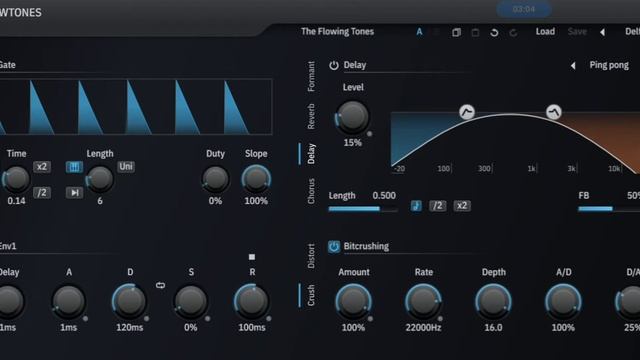Switch to the Formant effect tab
640x360 pixels.
pyautogui.click(x=311, y=76)
